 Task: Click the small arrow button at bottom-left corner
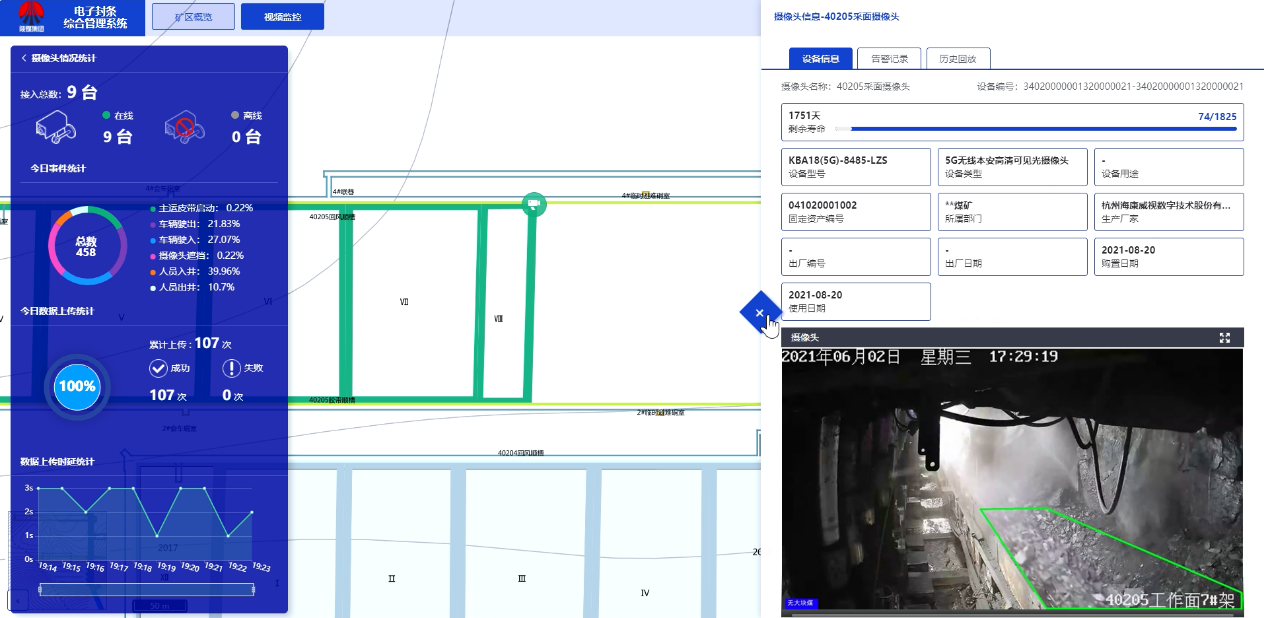pyautogui.click(x=17, y=600)
